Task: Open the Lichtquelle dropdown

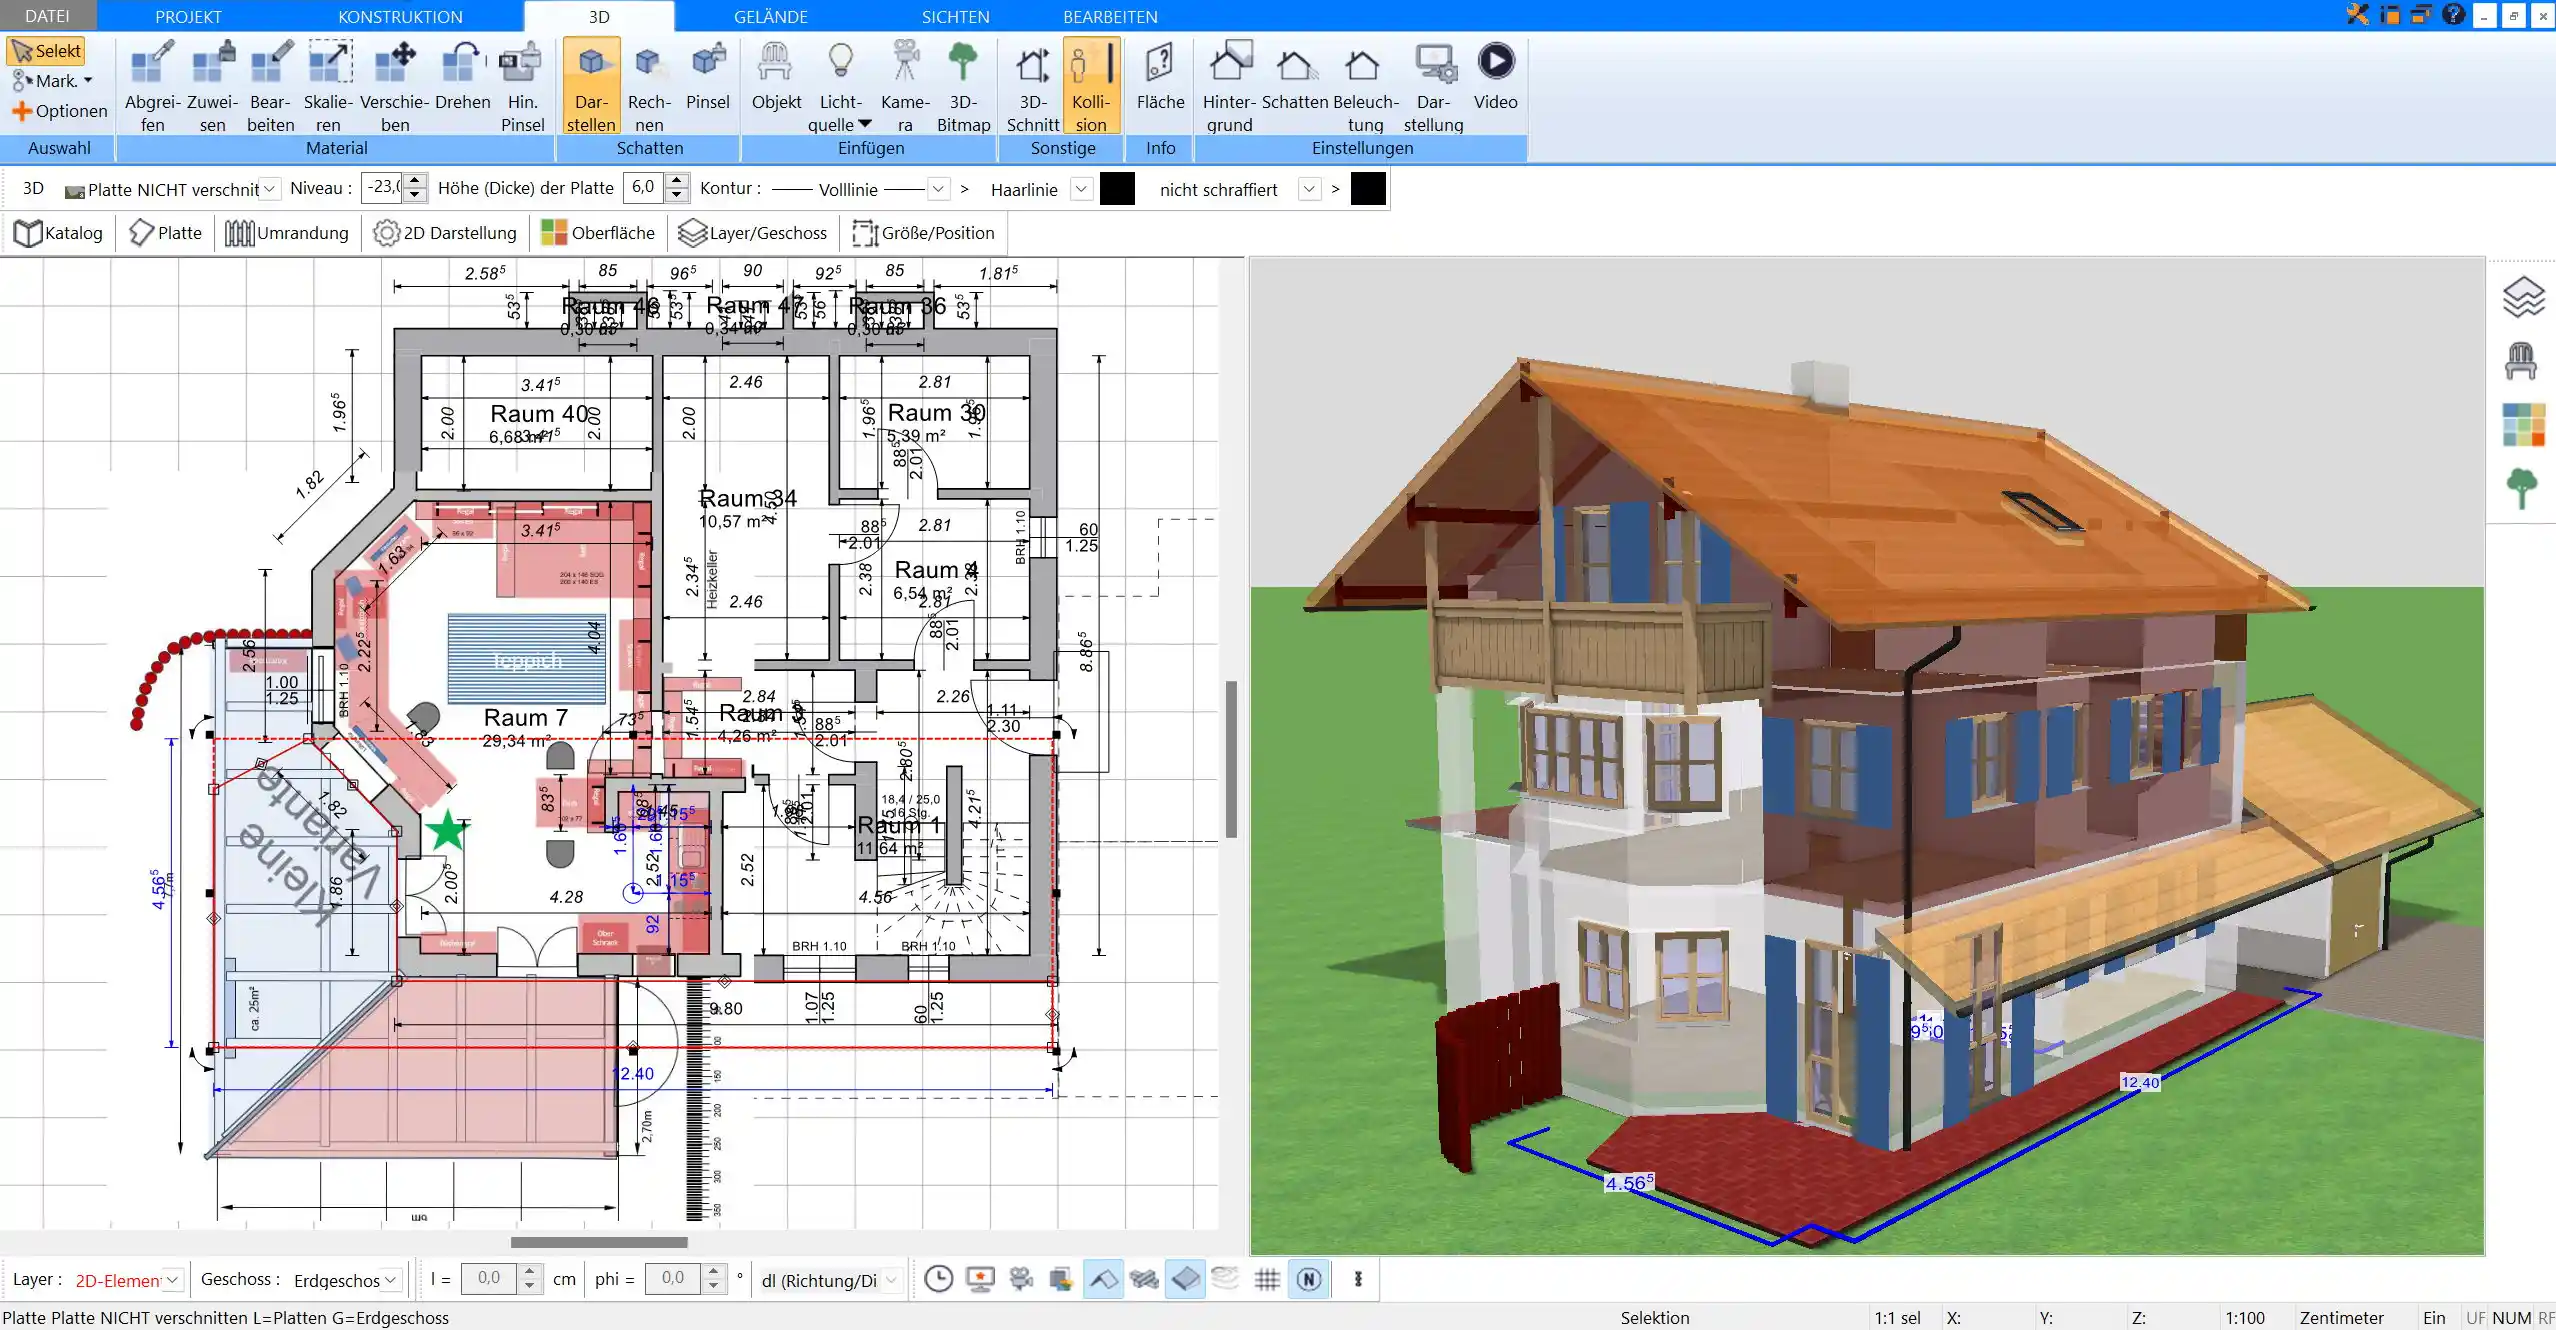Action: [840, 86]
